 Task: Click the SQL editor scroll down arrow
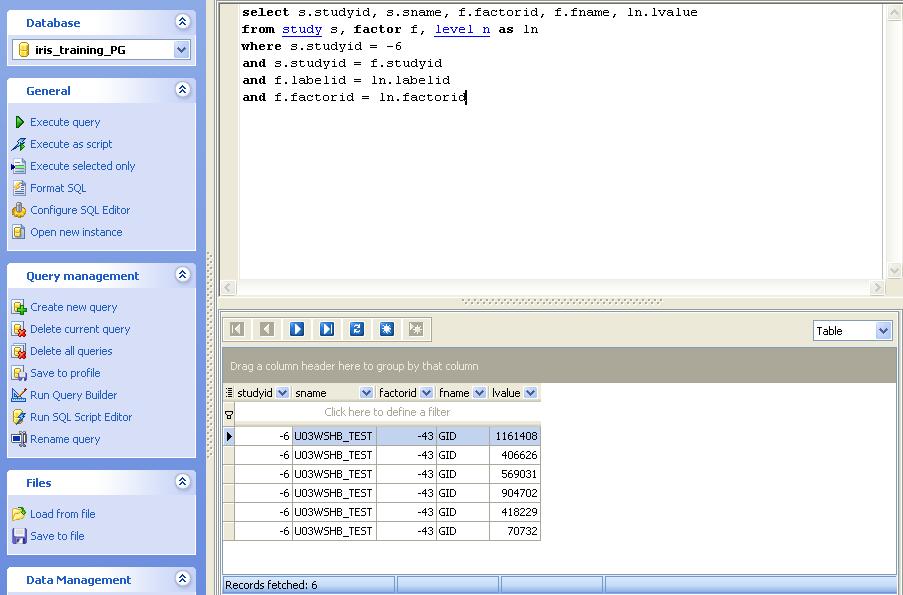894,270
